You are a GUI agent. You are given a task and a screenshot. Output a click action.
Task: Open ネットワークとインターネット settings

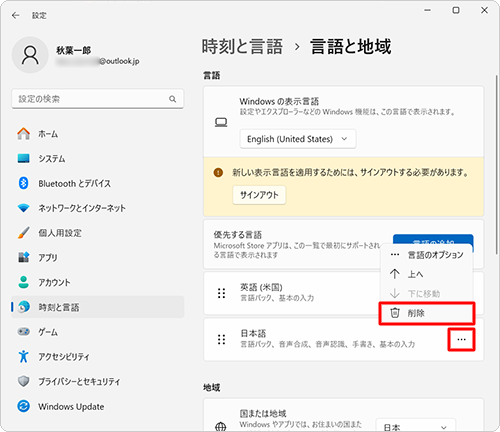tap(97, 208)
